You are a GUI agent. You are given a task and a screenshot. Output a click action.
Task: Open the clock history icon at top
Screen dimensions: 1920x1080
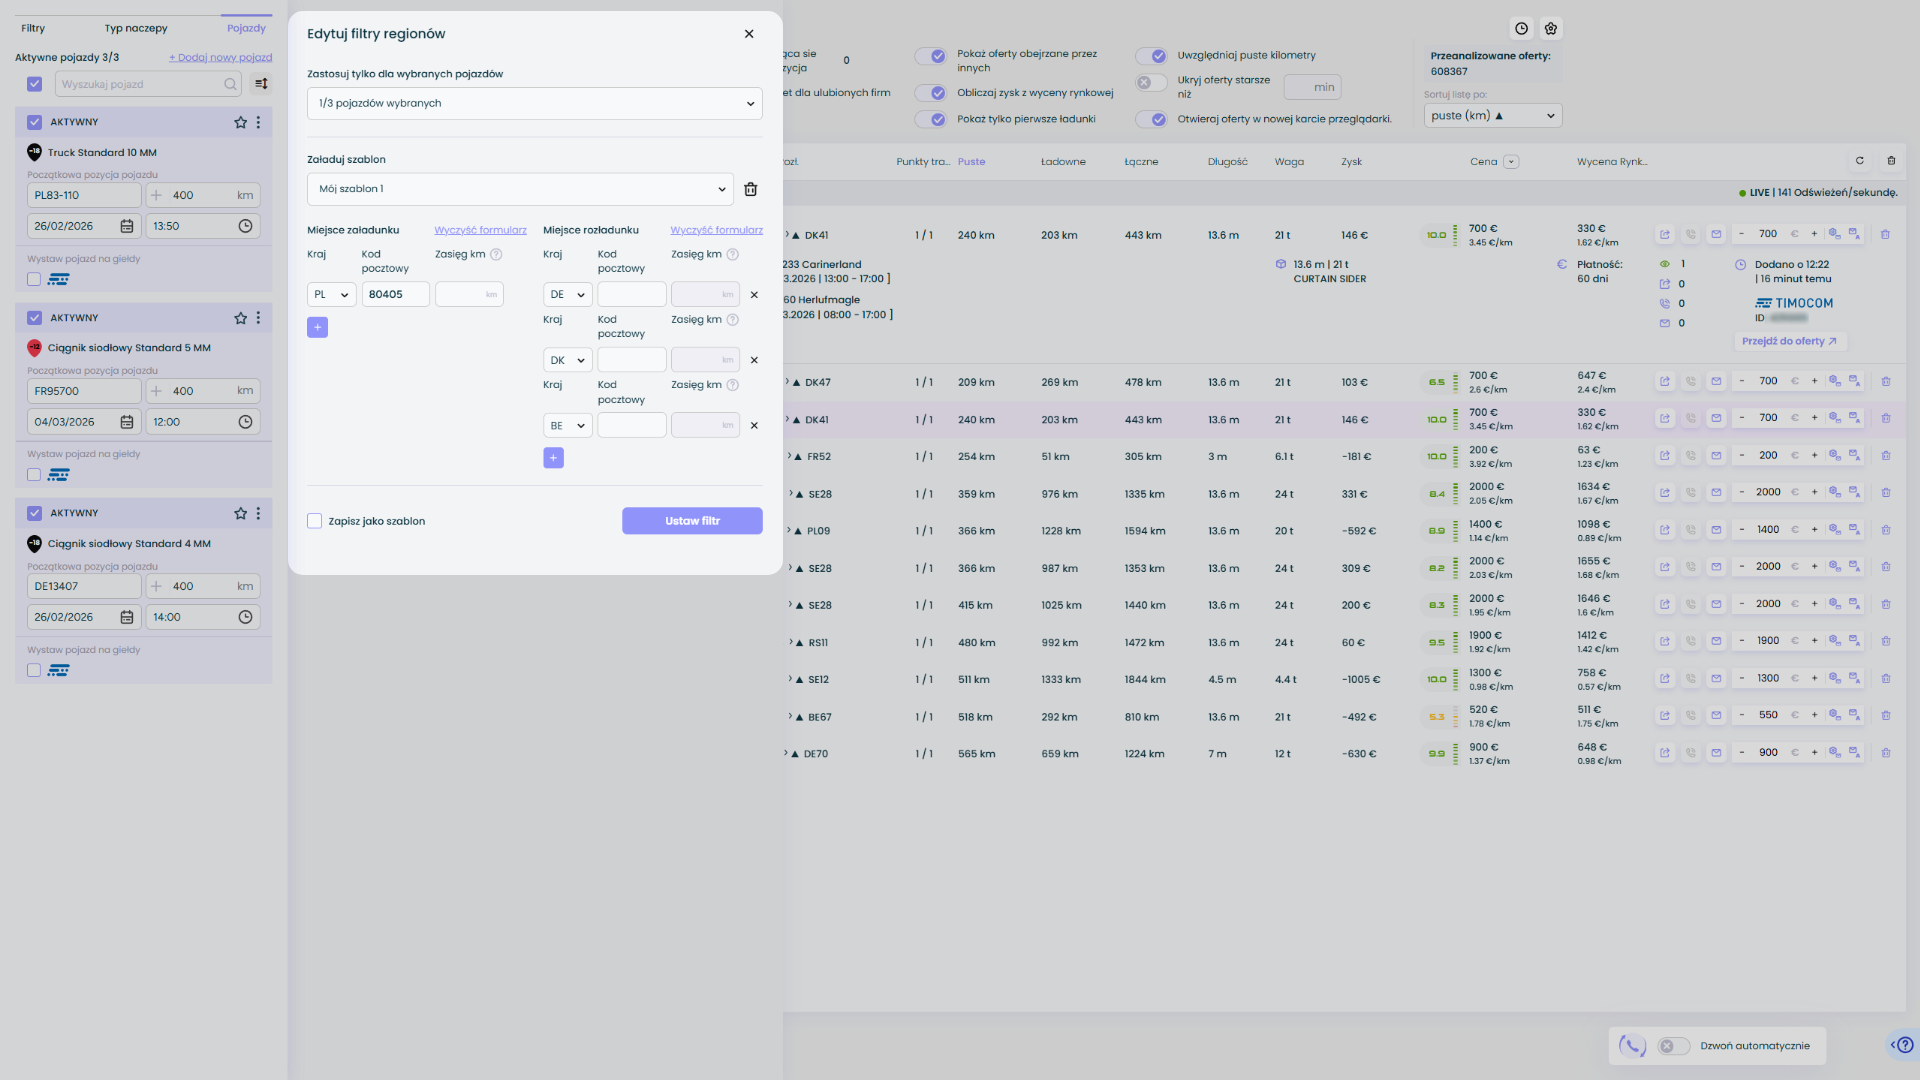[x=1521, y=29]
